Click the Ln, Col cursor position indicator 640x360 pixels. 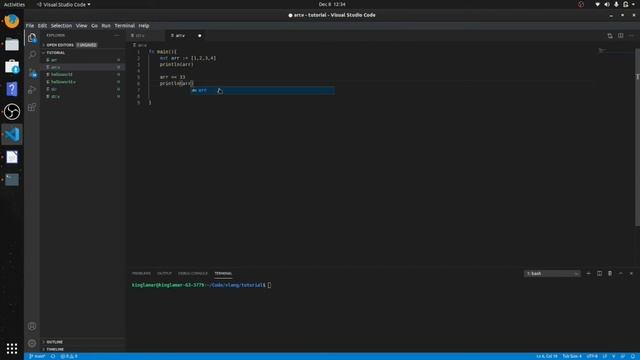click(x=547, y=356)
